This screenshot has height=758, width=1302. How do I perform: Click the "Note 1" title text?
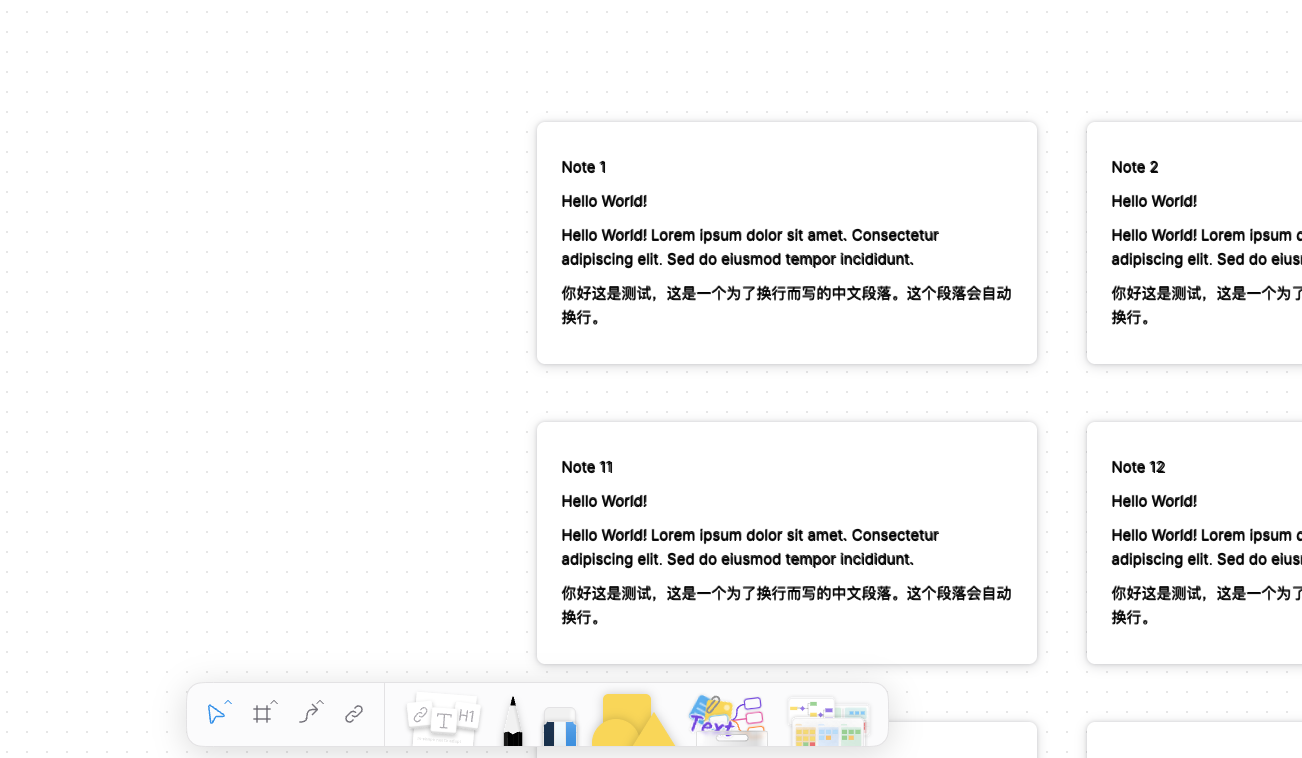[x=583, y=167]
